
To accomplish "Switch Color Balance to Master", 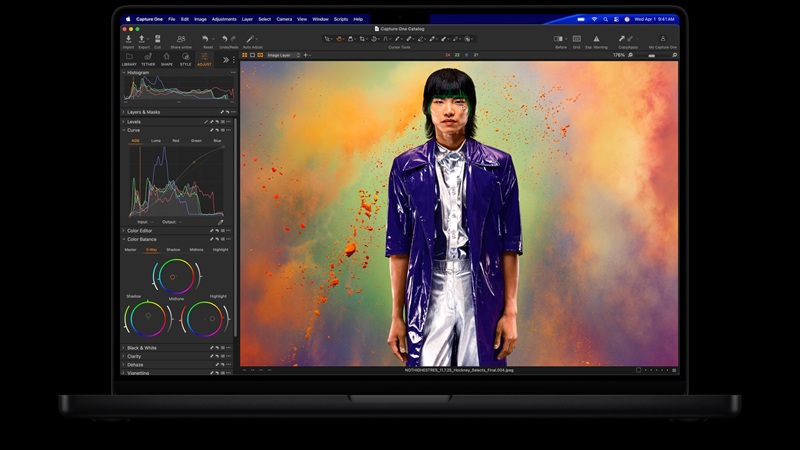I will click(130, 249).
